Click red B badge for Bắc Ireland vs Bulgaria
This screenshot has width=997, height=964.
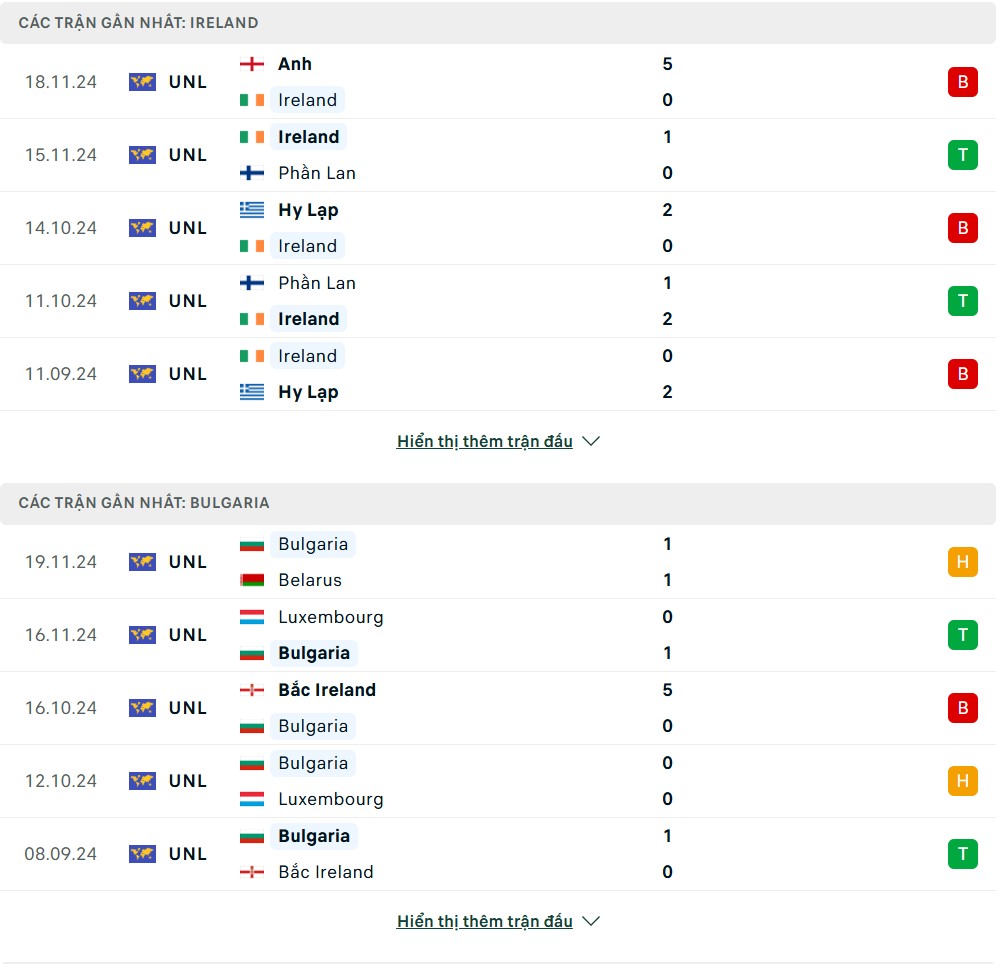point(962,708)
